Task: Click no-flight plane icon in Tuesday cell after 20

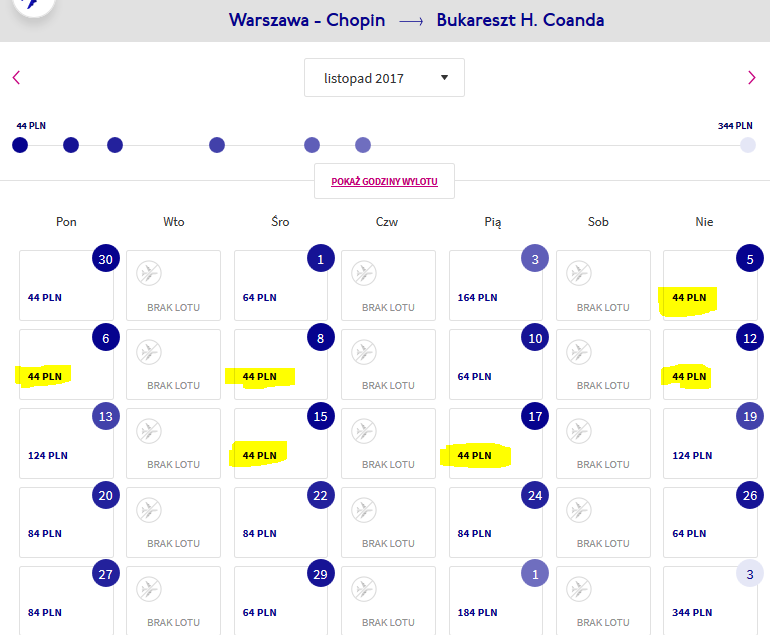Action: 149,510
